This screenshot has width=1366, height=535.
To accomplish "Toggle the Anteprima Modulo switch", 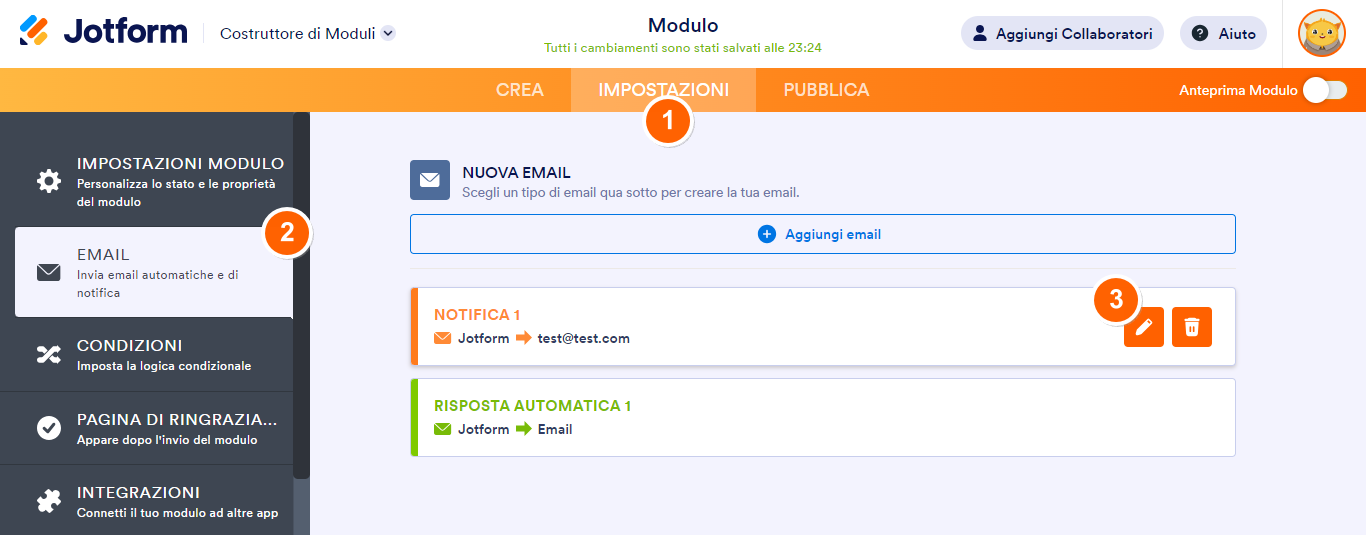I will coord(1325,90).
